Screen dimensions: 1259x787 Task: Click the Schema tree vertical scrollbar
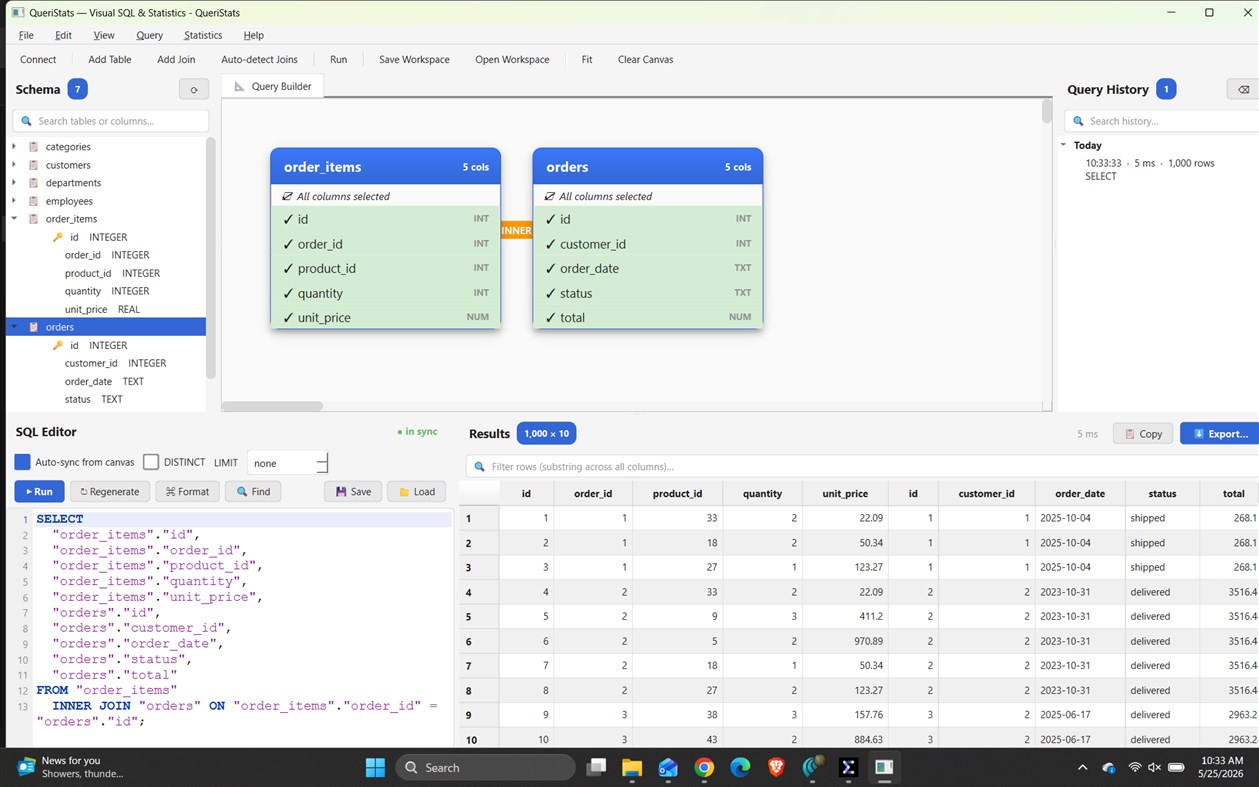tap(211, 258)
